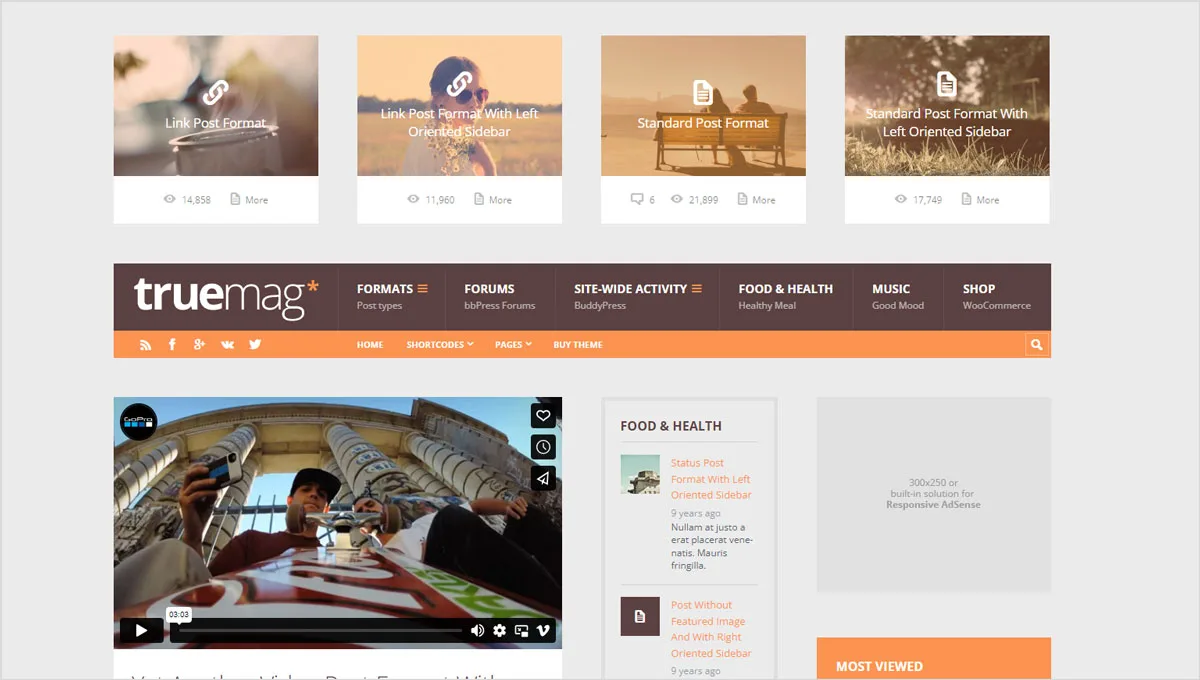The image size is (1200, 680).
Task: Click the Status Post thumbnail image
Action: click(x=640, y=474)
